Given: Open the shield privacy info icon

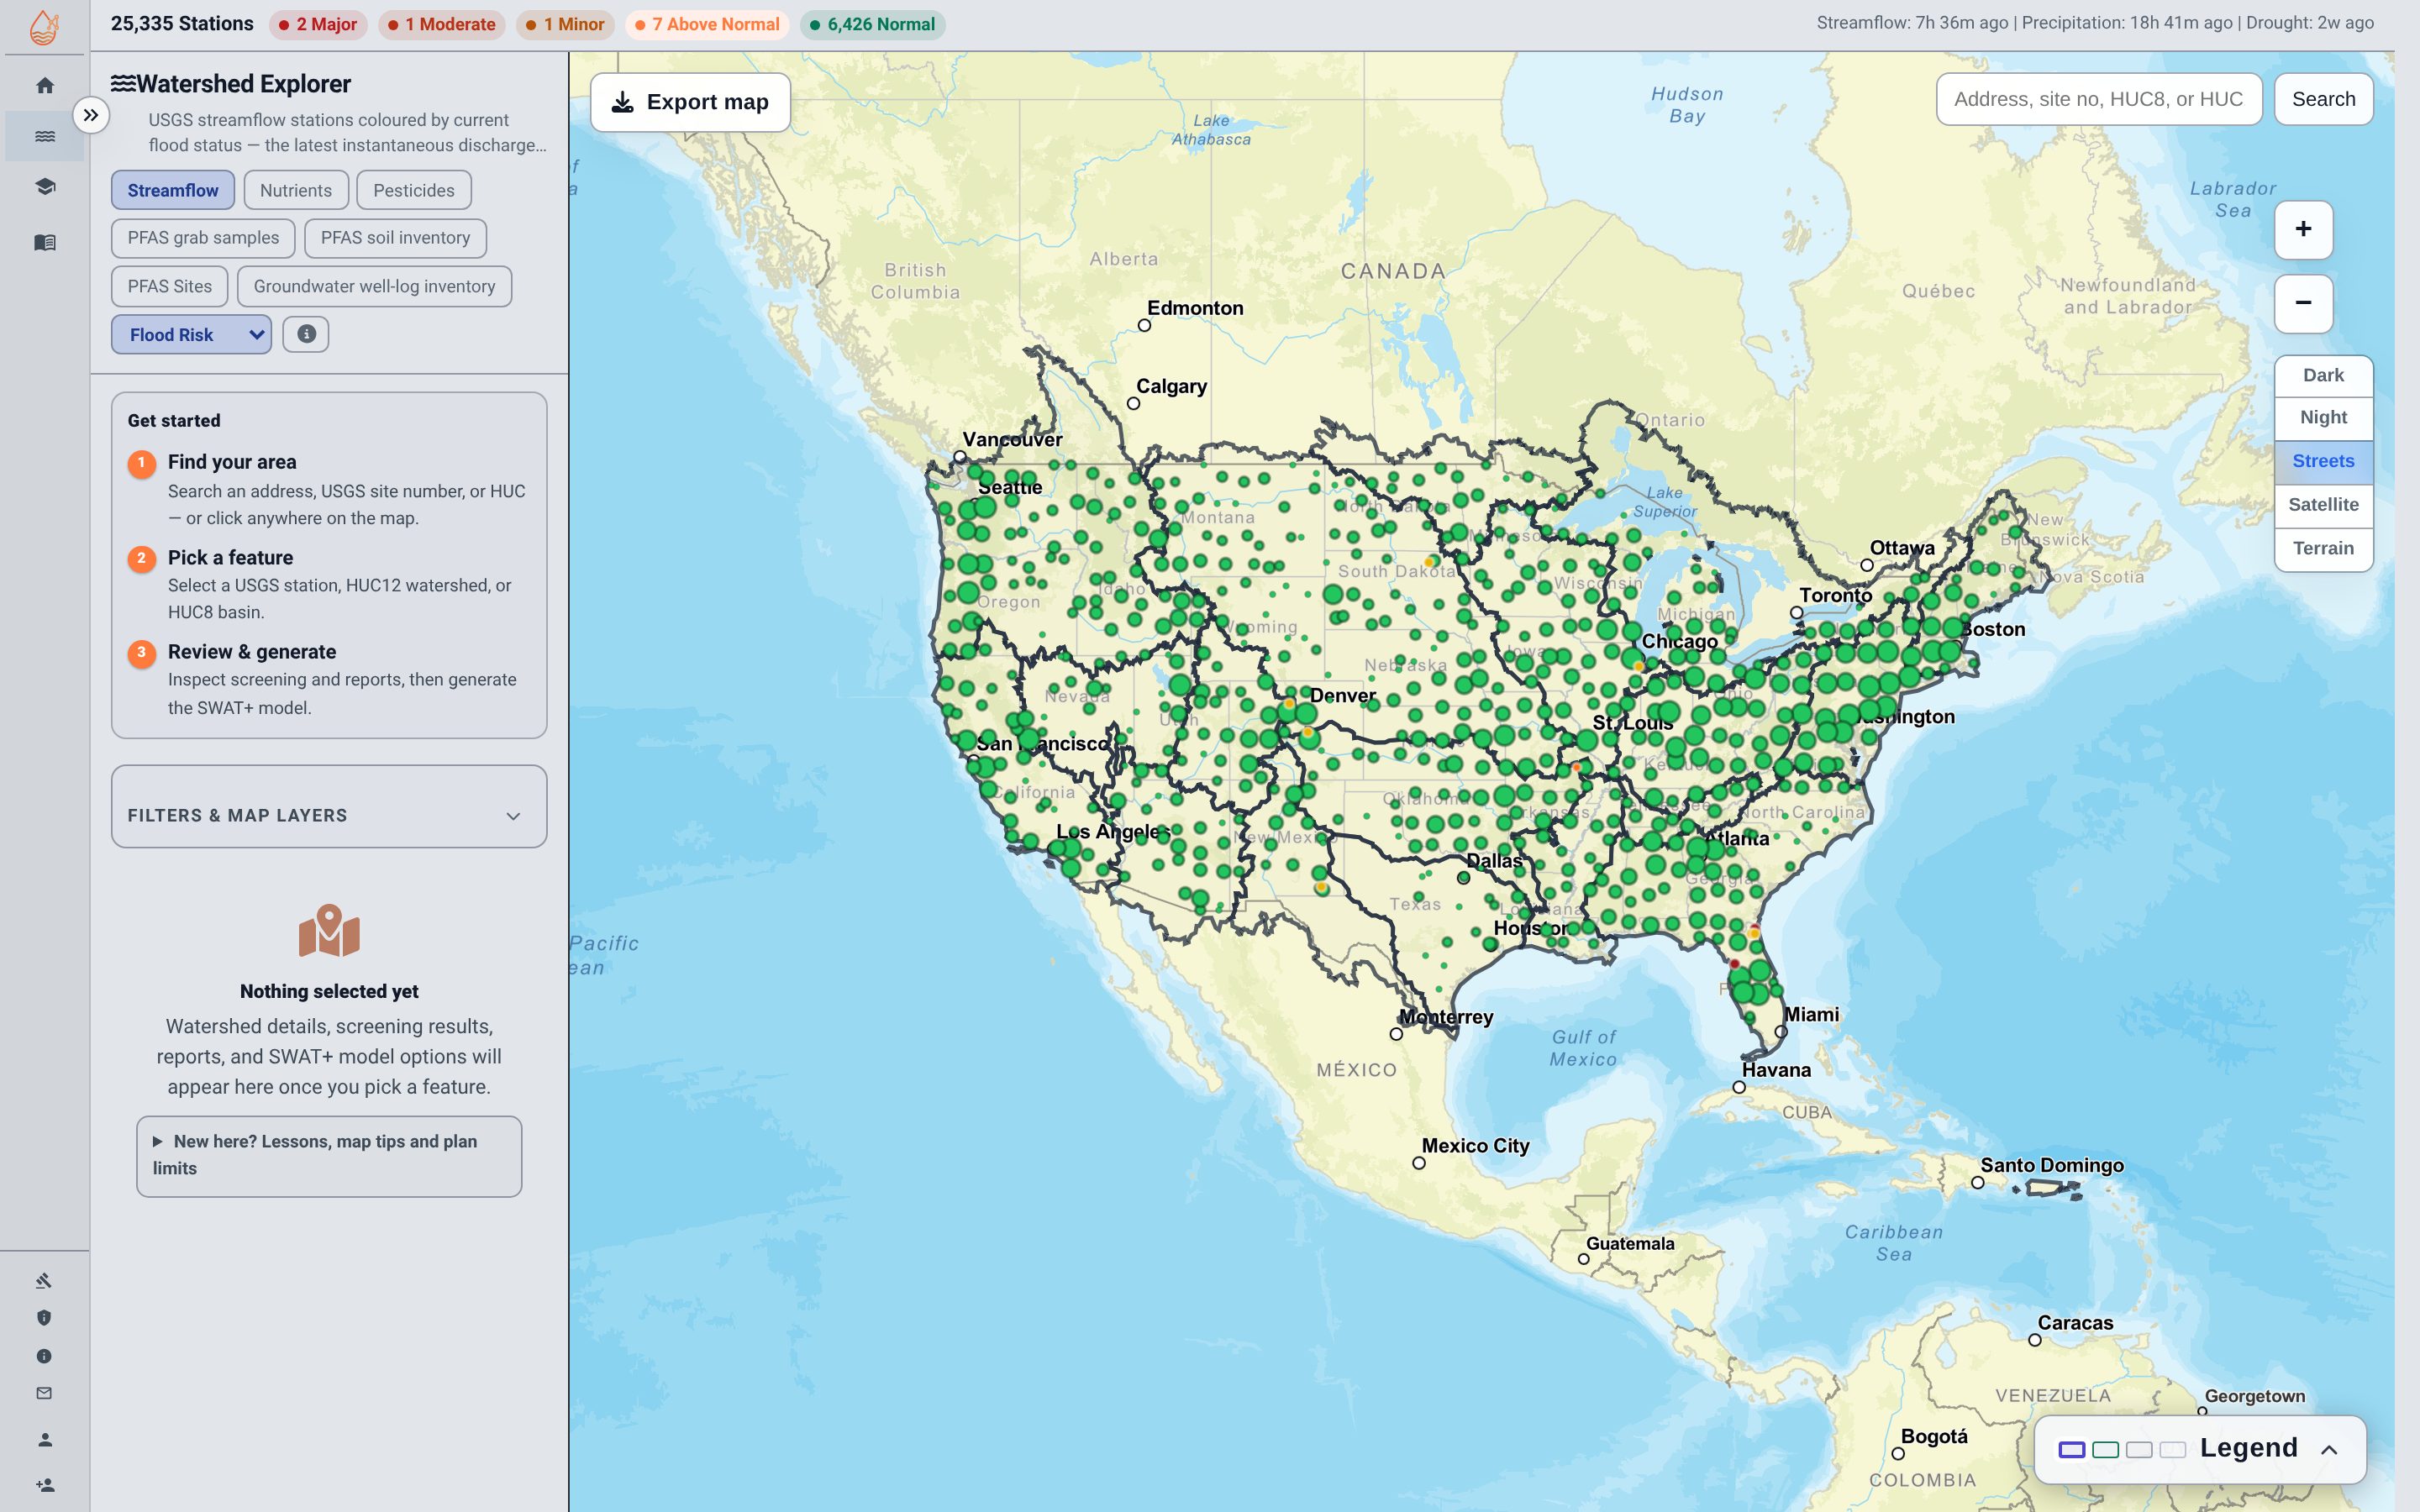Looking at the screenshot, I should click(44, 1318).
